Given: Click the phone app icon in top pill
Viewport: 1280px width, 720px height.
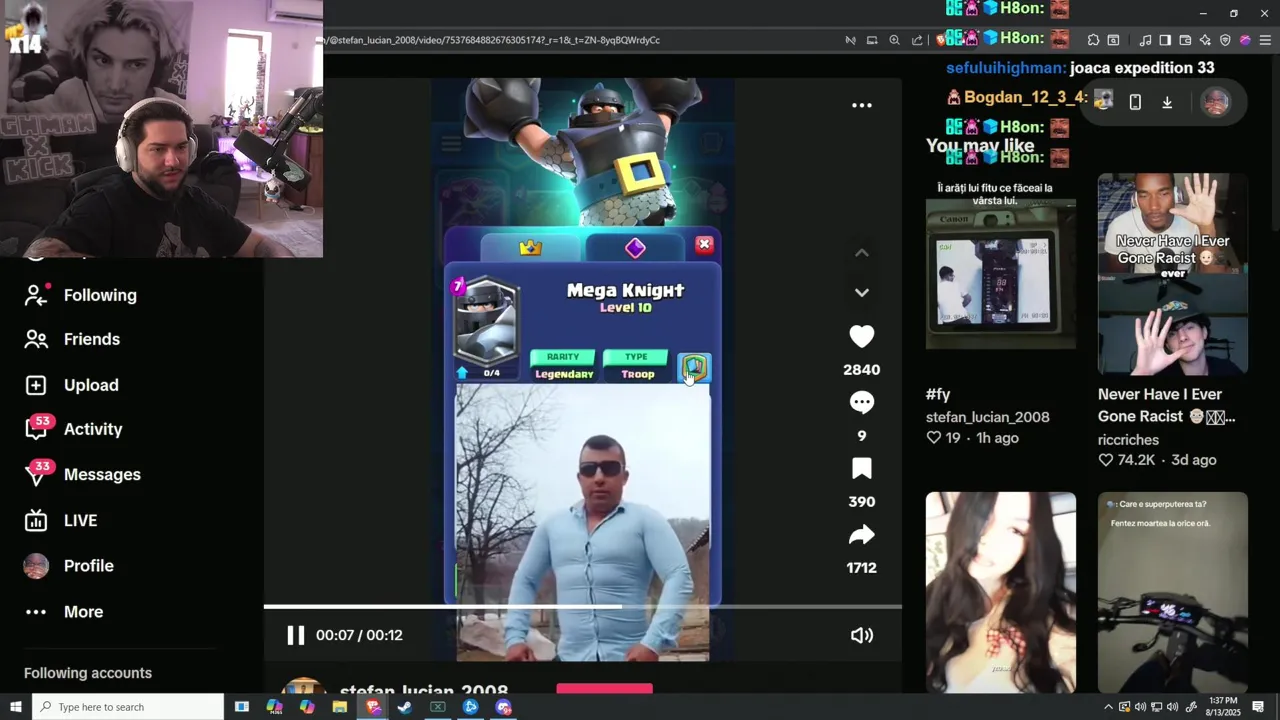Looking at the screenshot, I should pyautogui.click(x=1135, y=102).
